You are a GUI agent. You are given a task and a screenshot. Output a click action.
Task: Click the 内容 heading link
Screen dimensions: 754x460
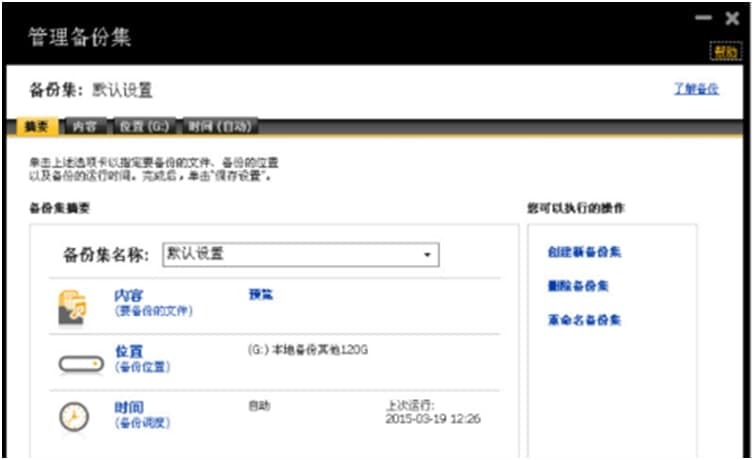(x=129, y=295)
